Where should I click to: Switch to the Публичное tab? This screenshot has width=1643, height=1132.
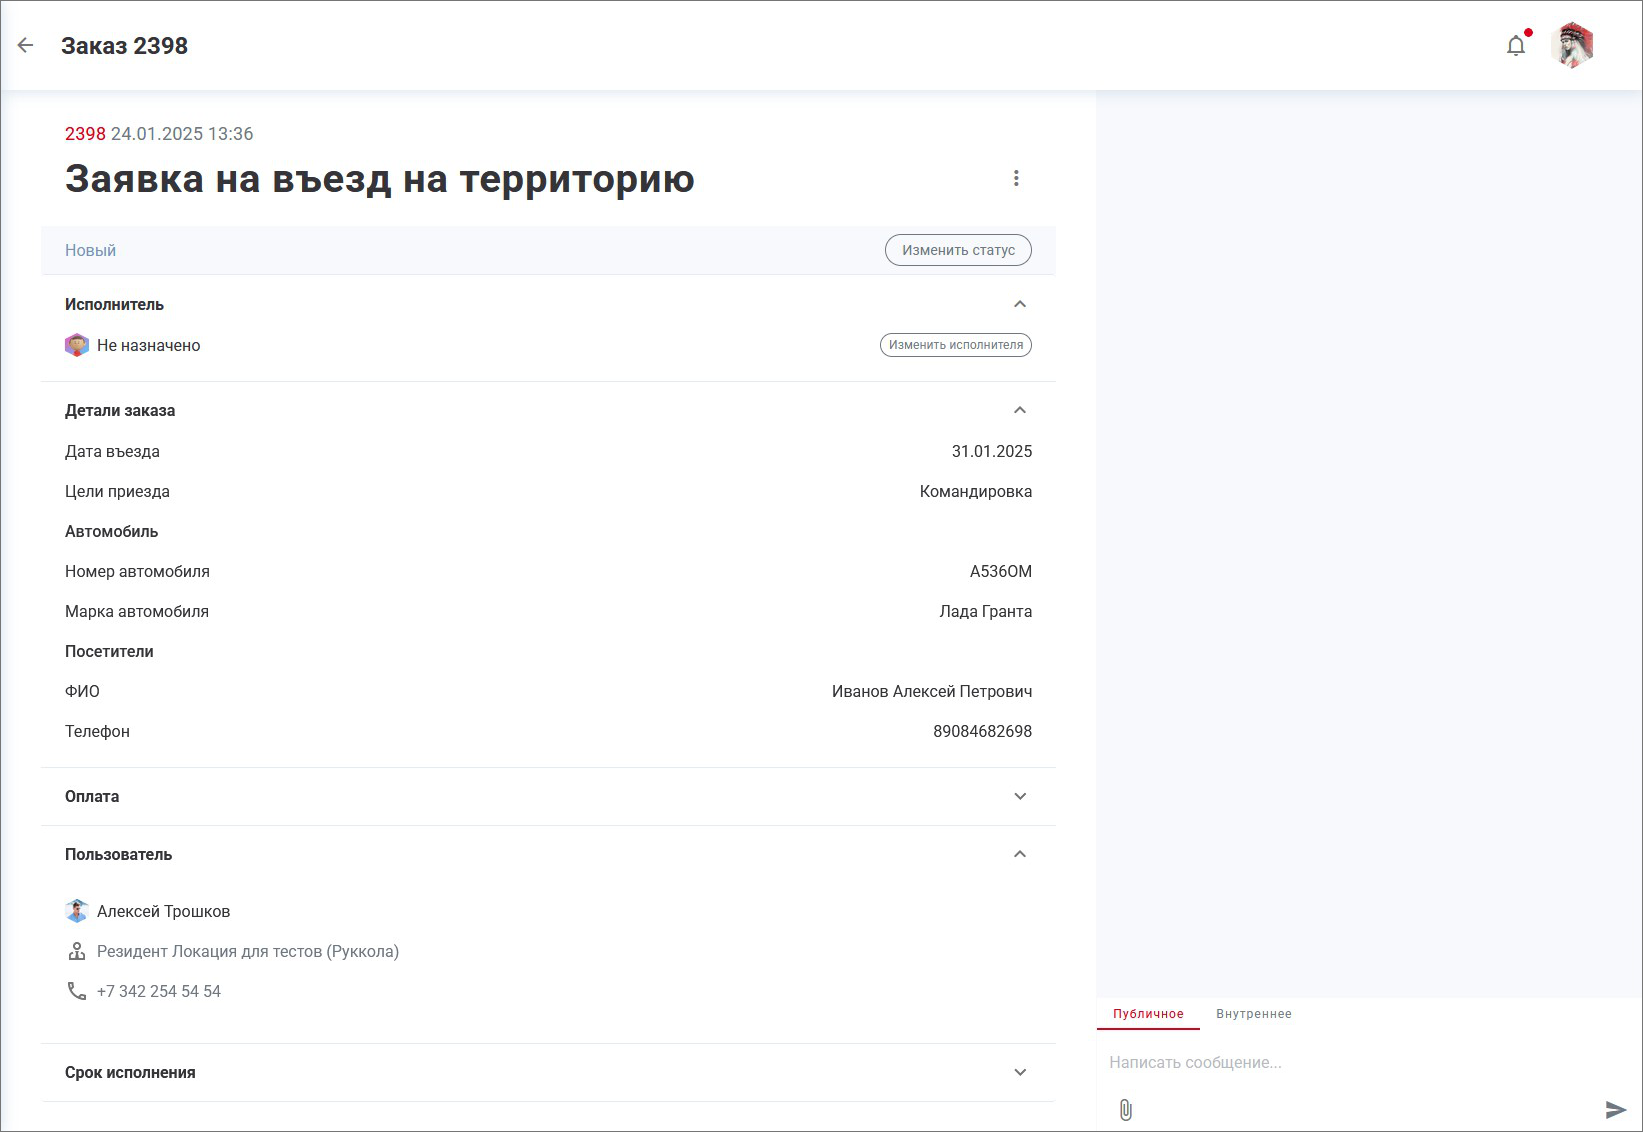tap(1148, 1014)
